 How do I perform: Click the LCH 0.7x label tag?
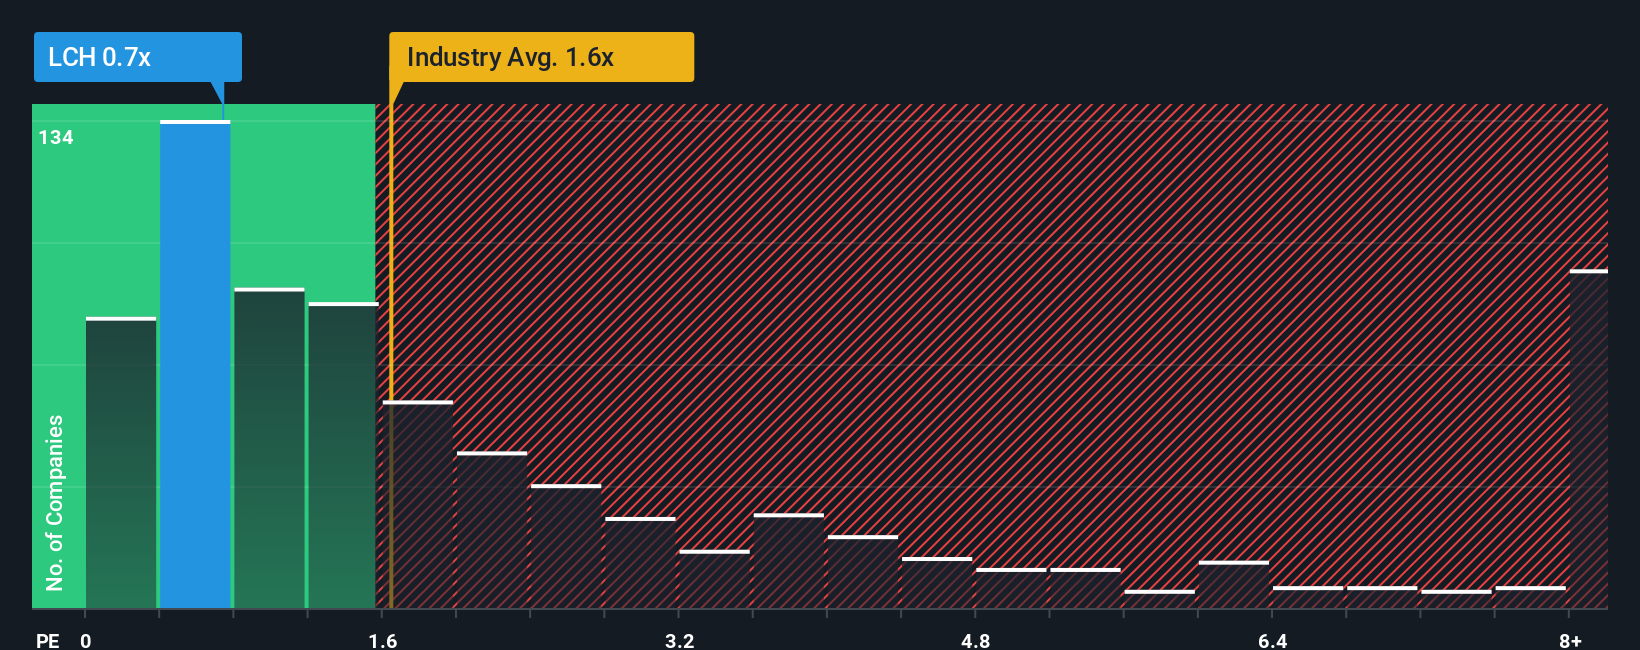(x=137, y=57)
